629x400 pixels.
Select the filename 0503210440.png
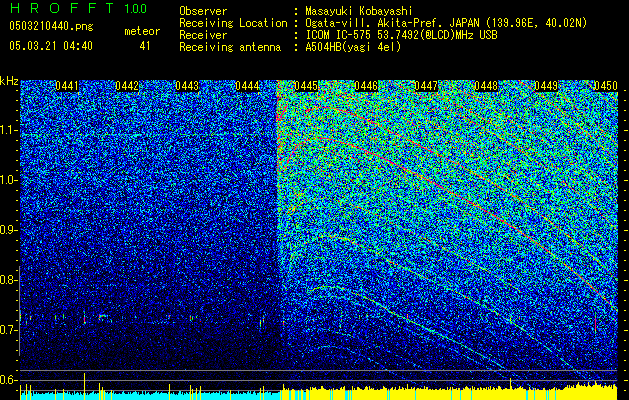coord(51,26)
